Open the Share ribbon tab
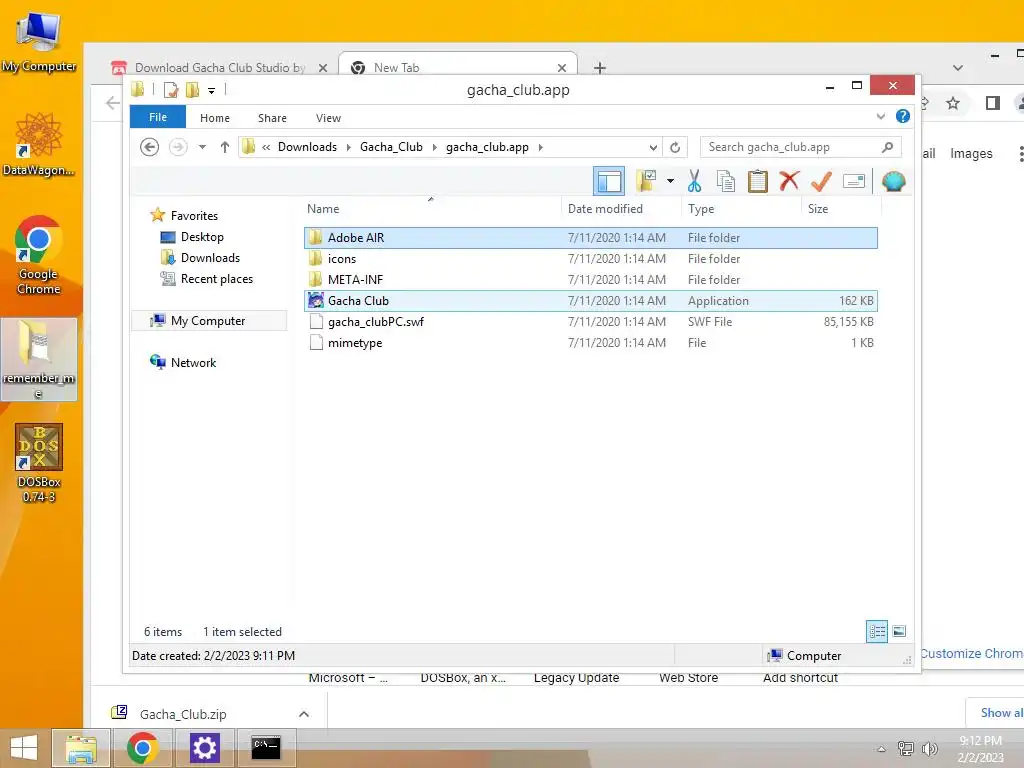This screenshot has width=1024, height=768. click(272, 118)
